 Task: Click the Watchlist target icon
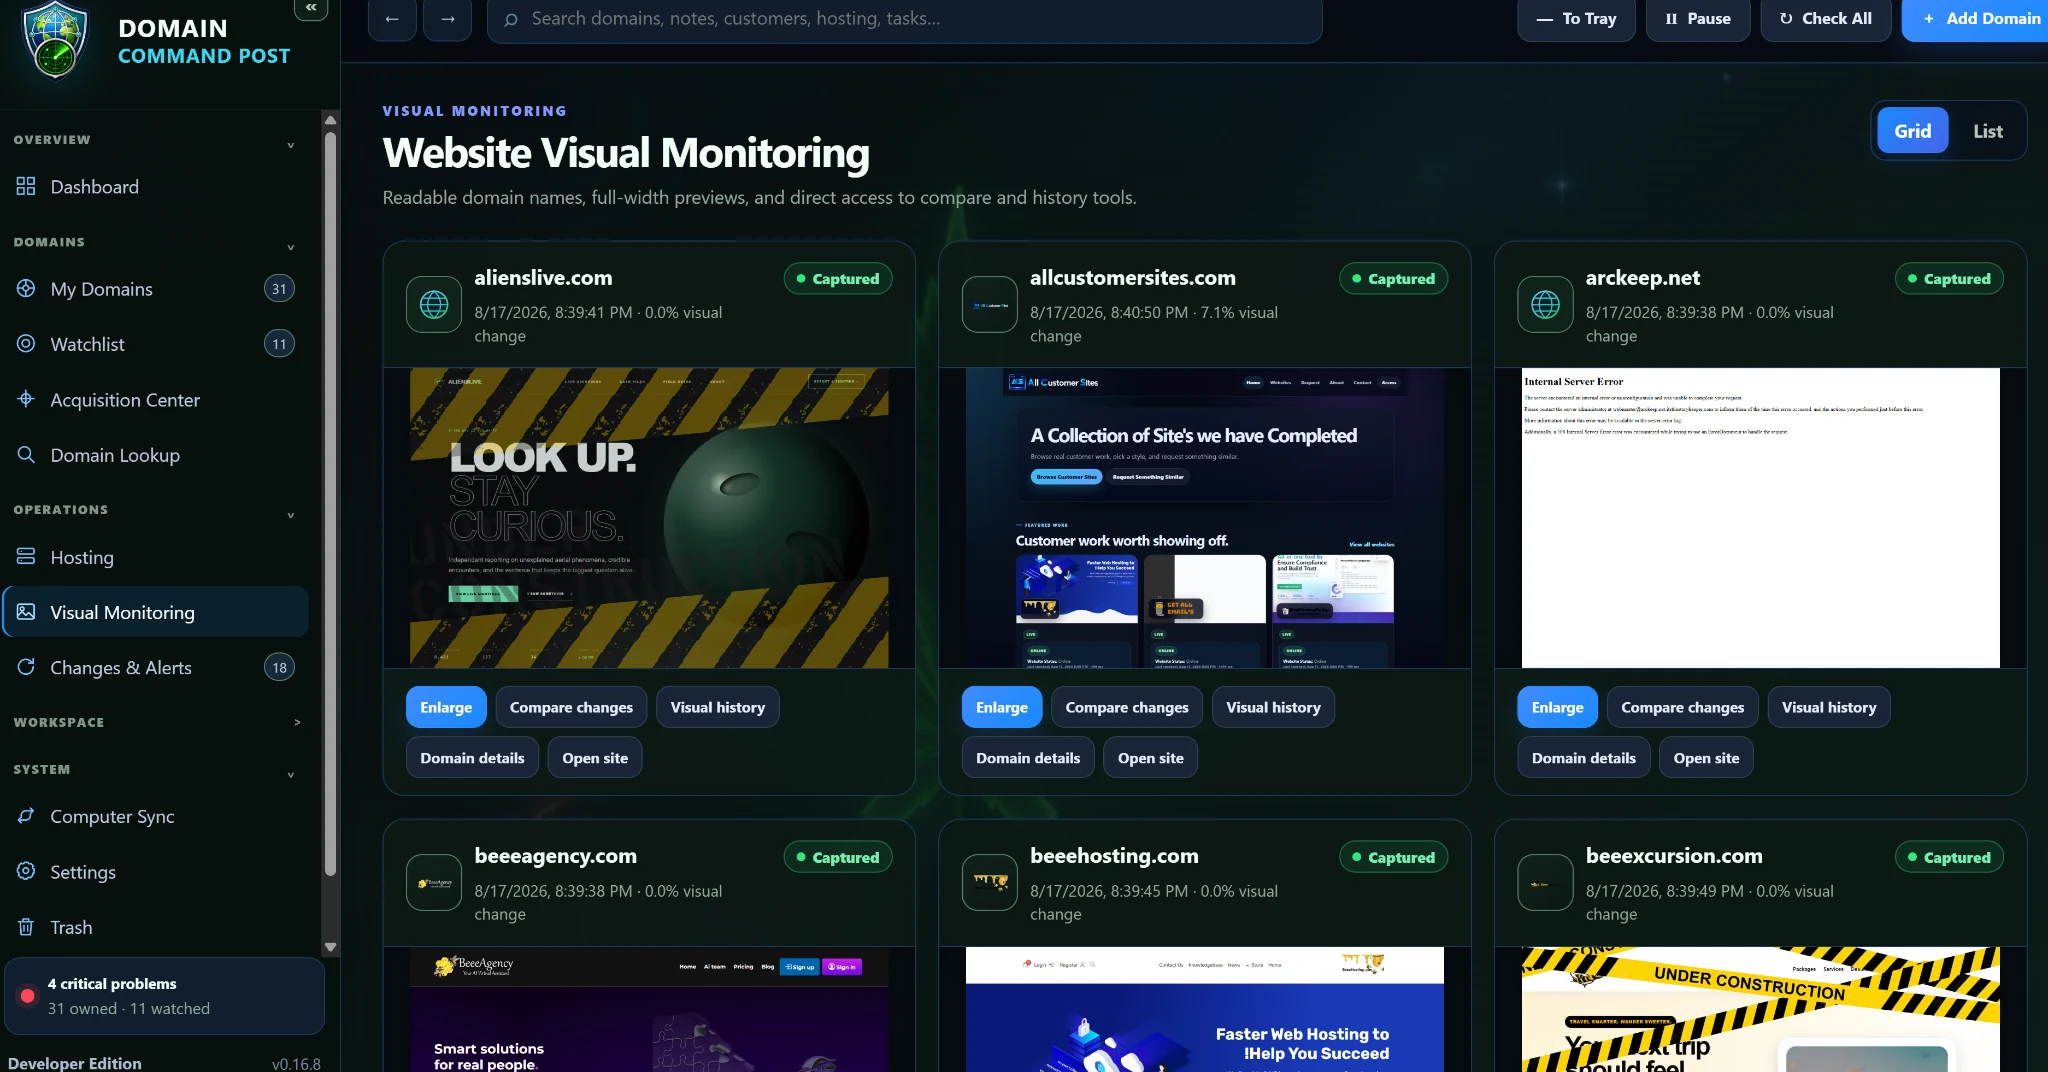tap(26, 343)
